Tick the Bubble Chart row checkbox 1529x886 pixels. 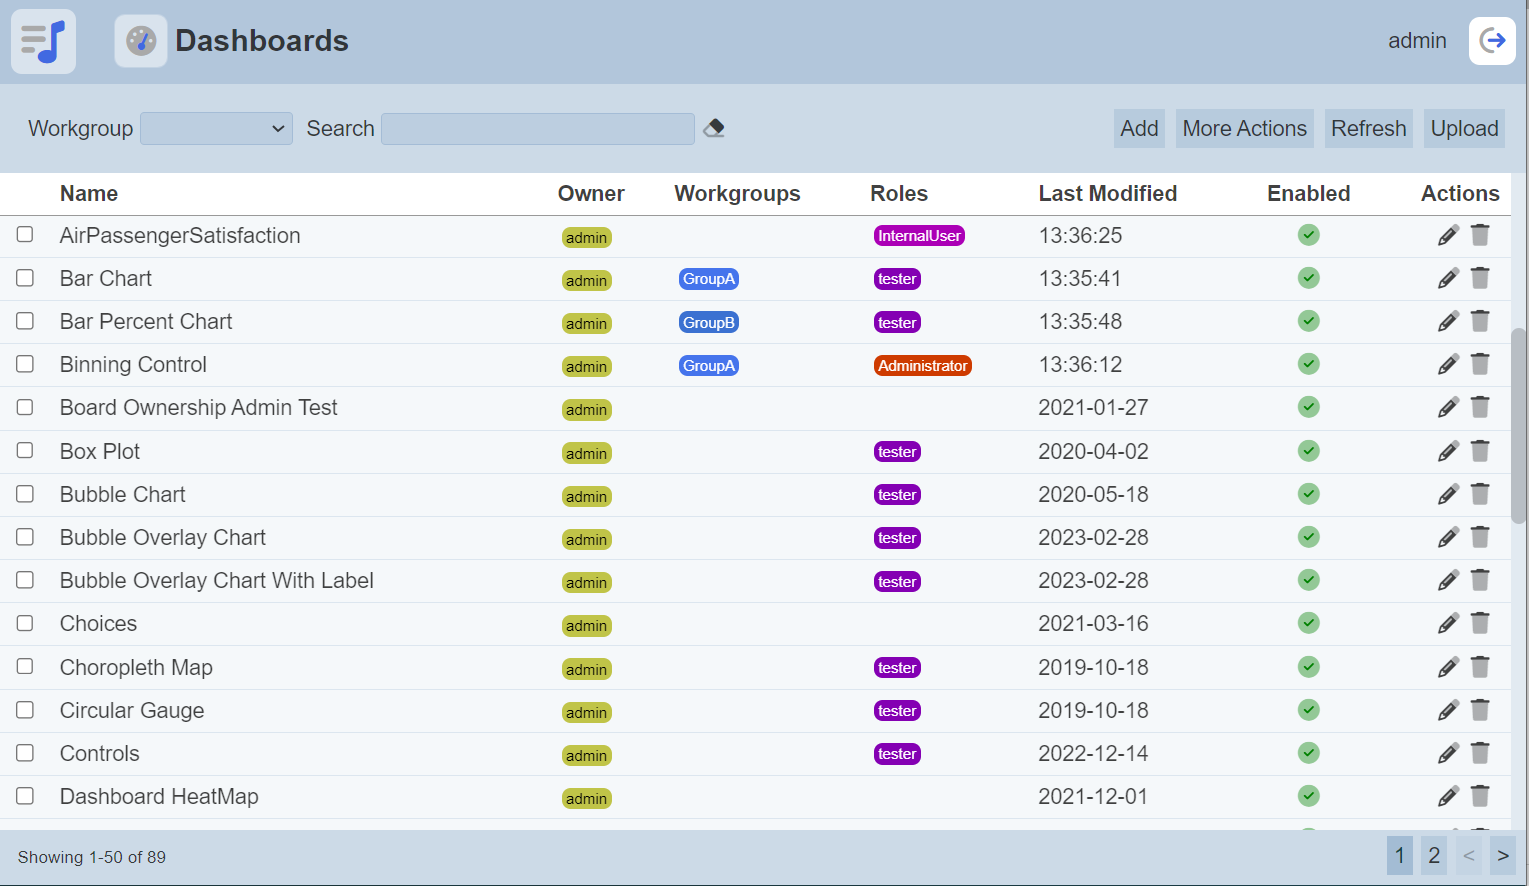click(x=25, y=494)
